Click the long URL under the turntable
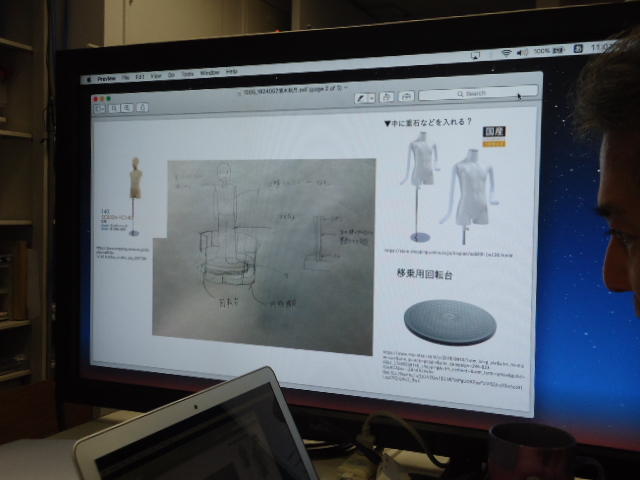Screen dimensions: 640x480 453,371
